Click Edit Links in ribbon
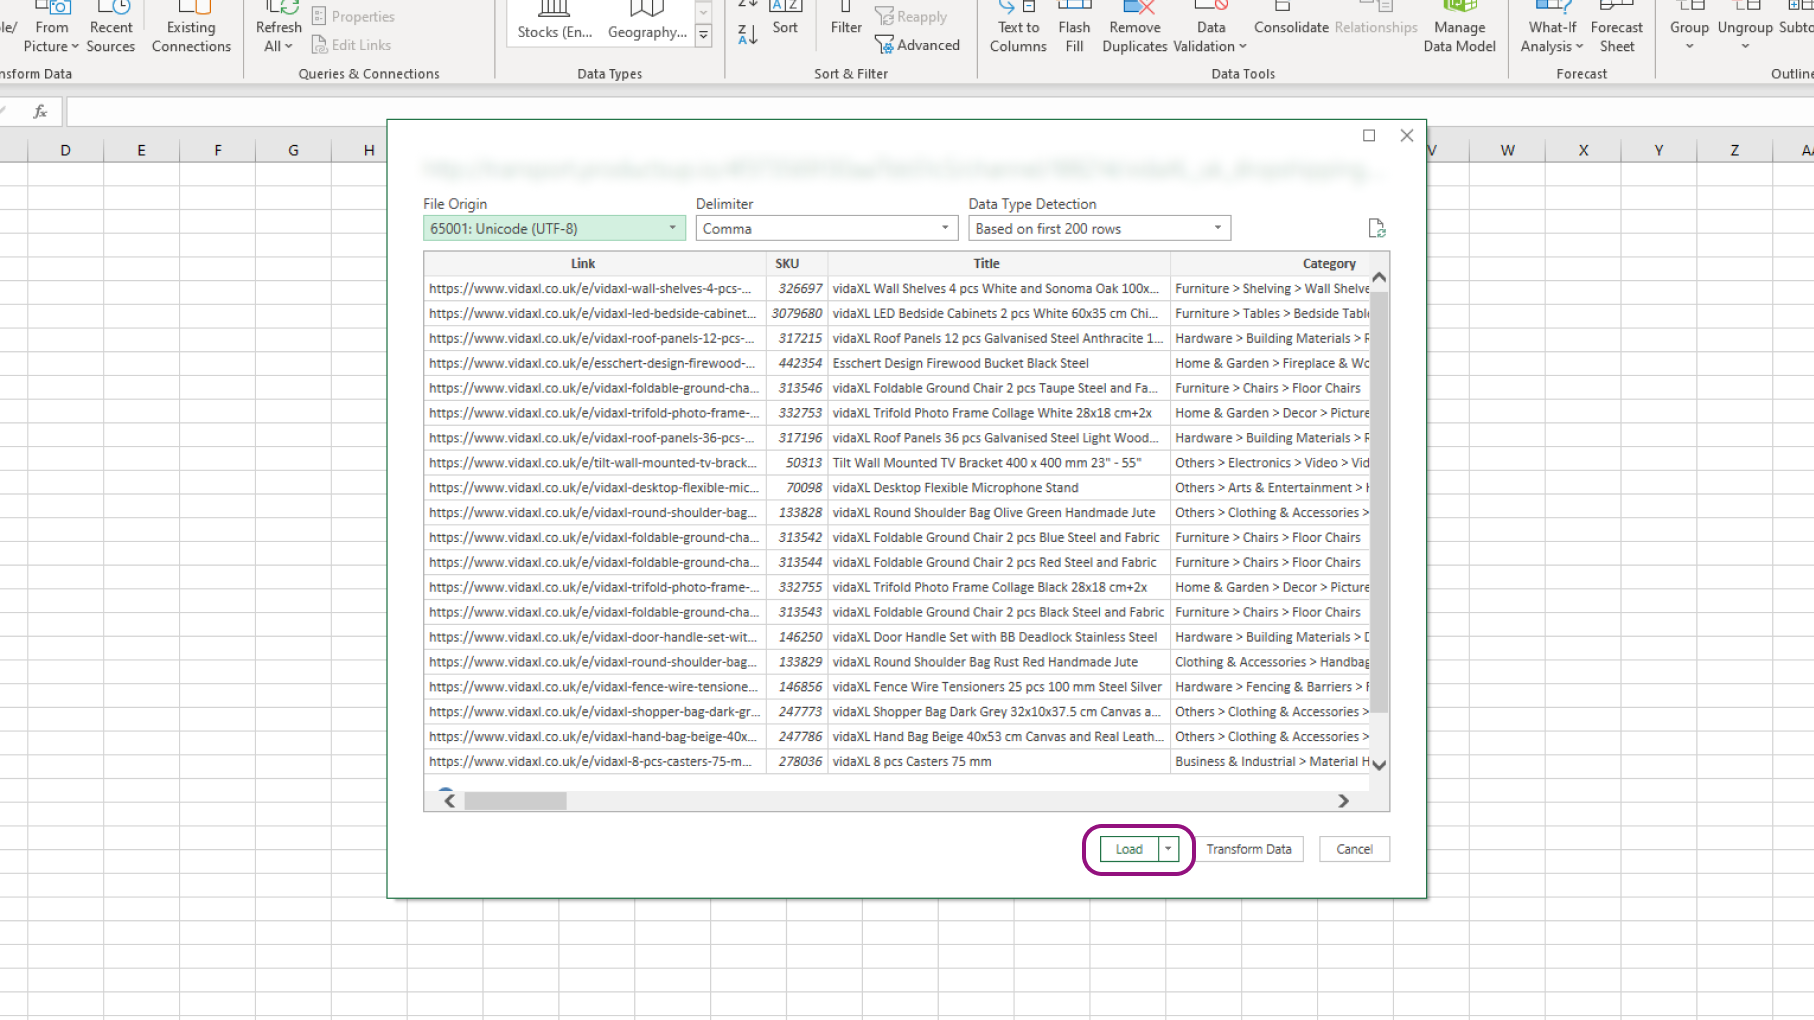1814x1020 pixels. tap(351, 45)
